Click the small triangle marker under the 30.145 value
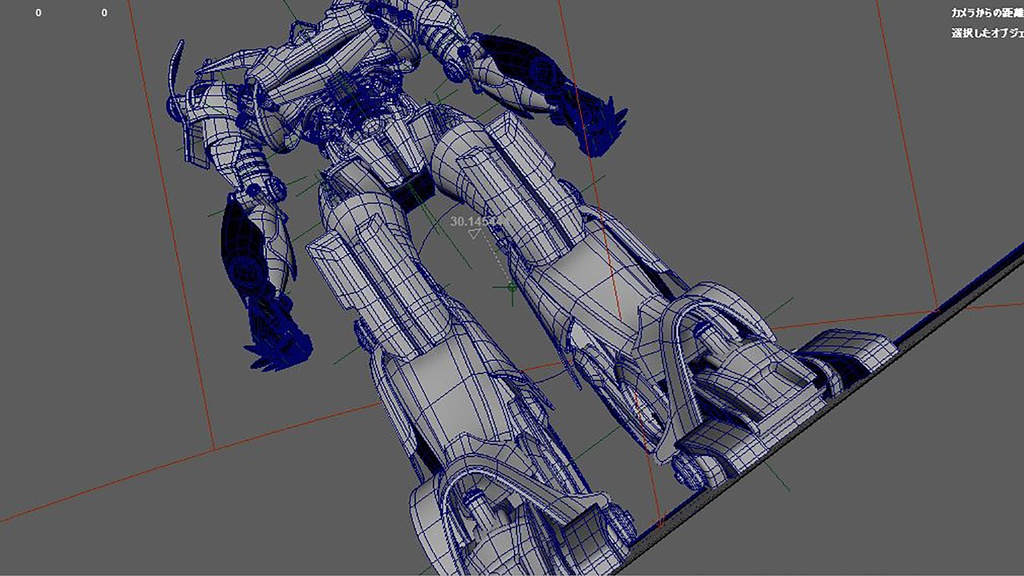The image size is (1024, 576). [475, 233]
